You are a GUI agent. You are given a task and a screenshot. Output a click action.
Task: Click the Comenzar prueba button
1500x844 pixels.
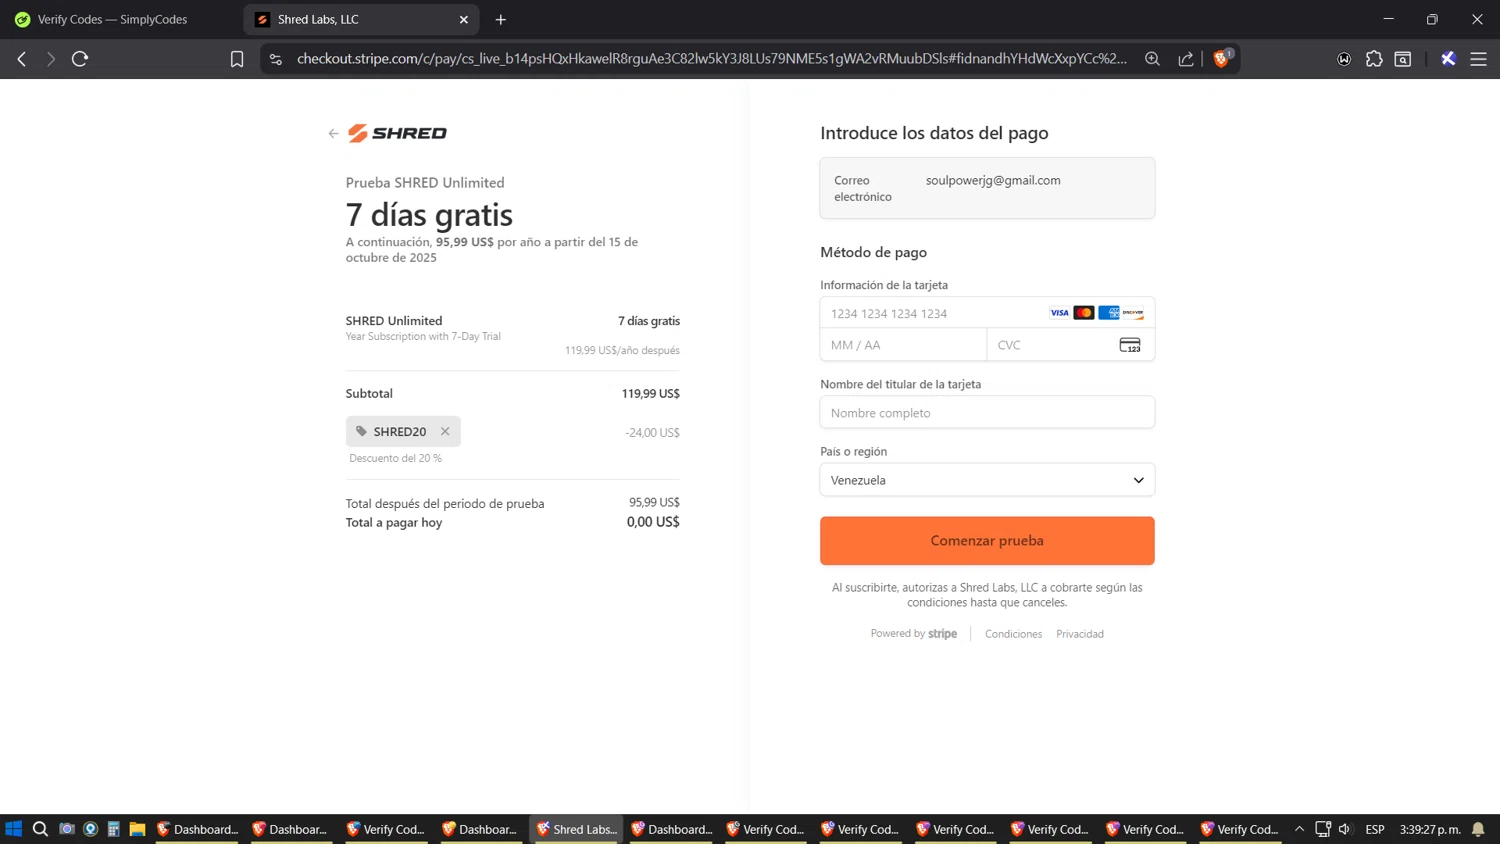(987, 541)
